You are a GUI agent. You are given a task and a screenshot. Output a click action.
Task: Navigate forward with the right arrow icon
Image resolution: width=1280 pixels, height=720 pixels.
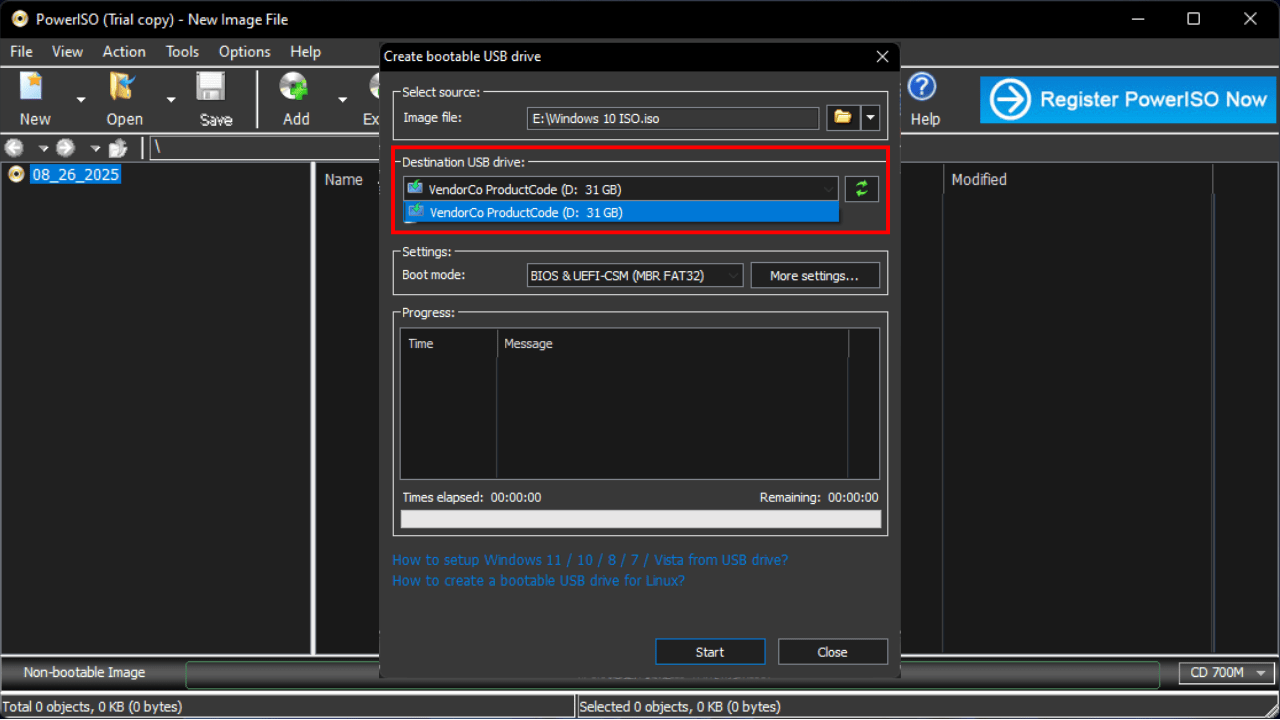(64, 147)
